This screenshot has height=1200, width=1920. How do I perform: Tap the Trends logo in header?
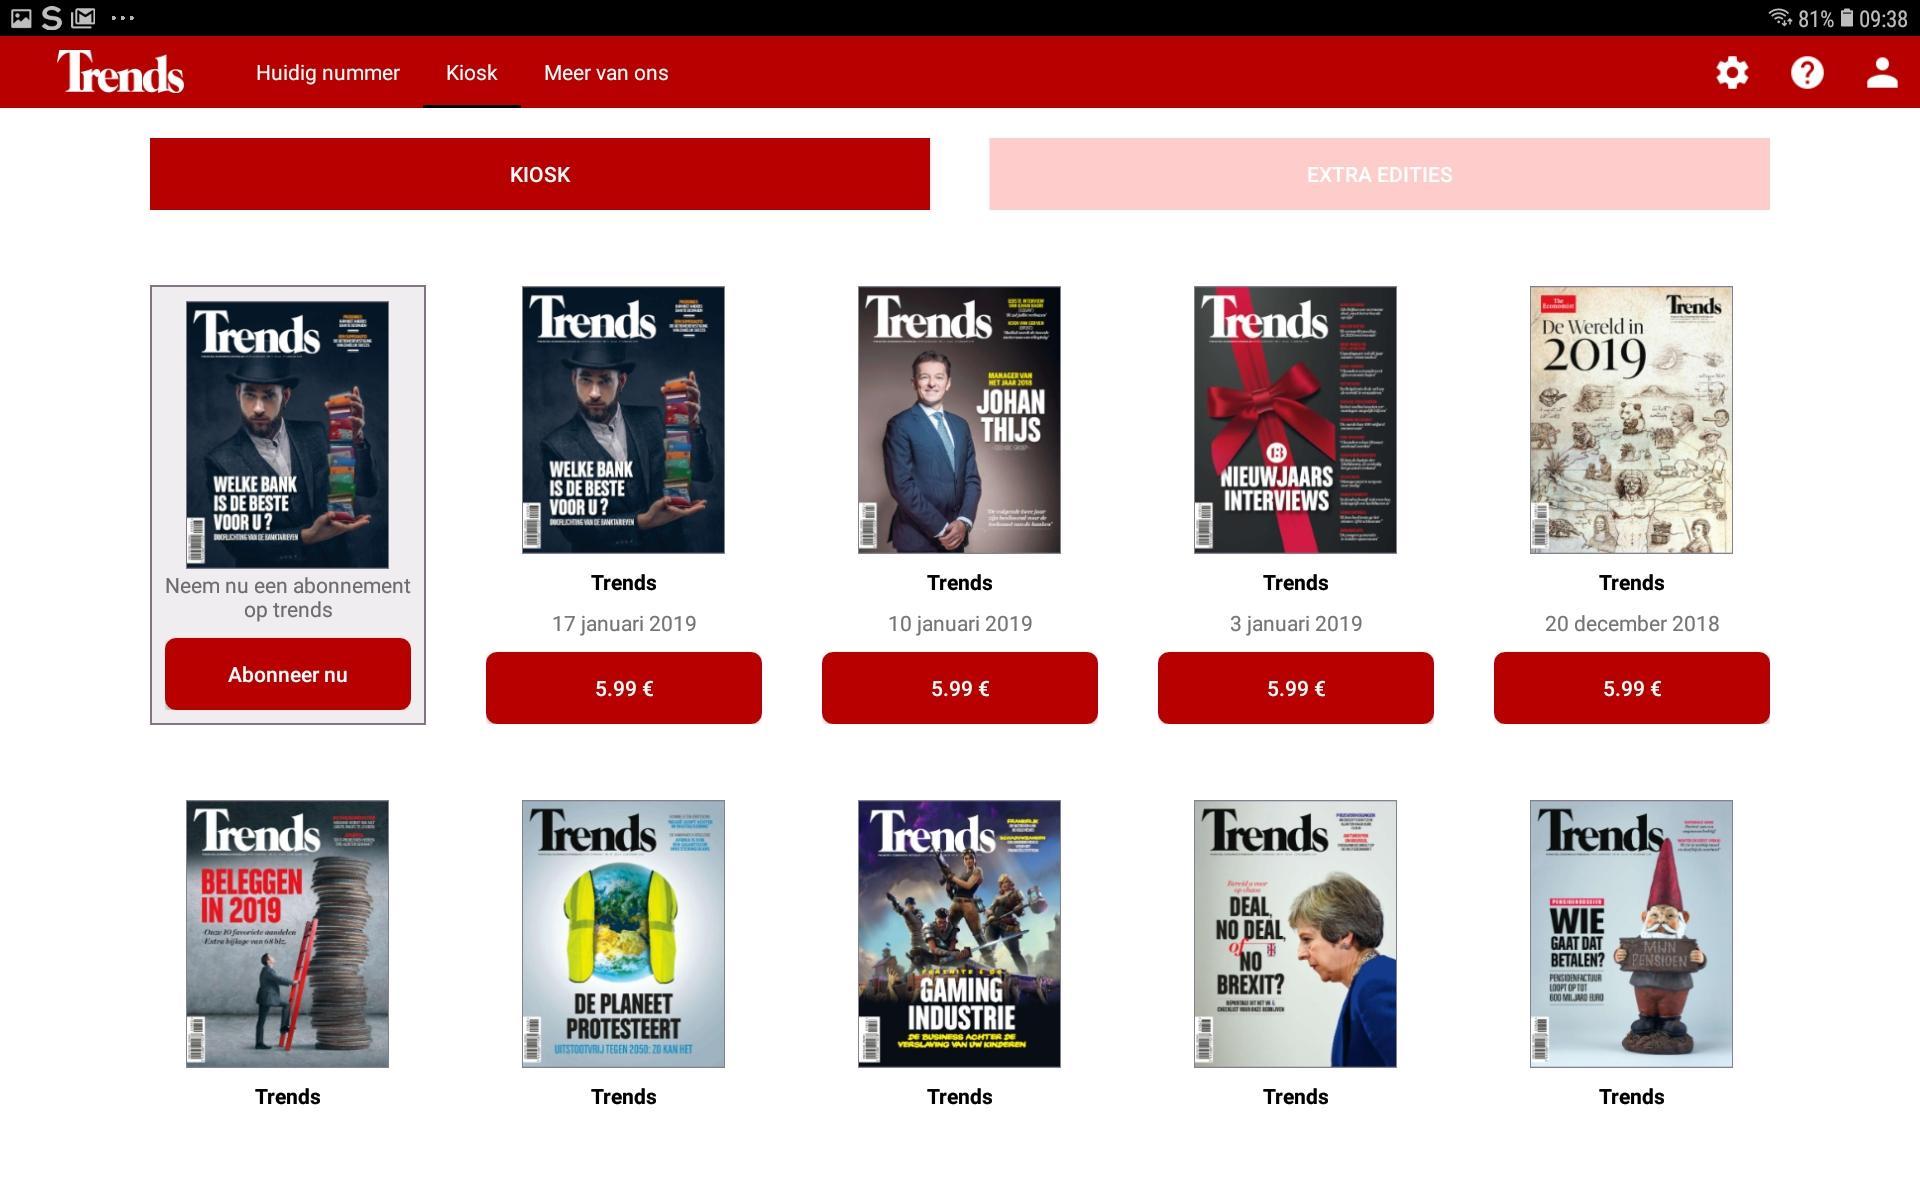[x=121, y=72]
